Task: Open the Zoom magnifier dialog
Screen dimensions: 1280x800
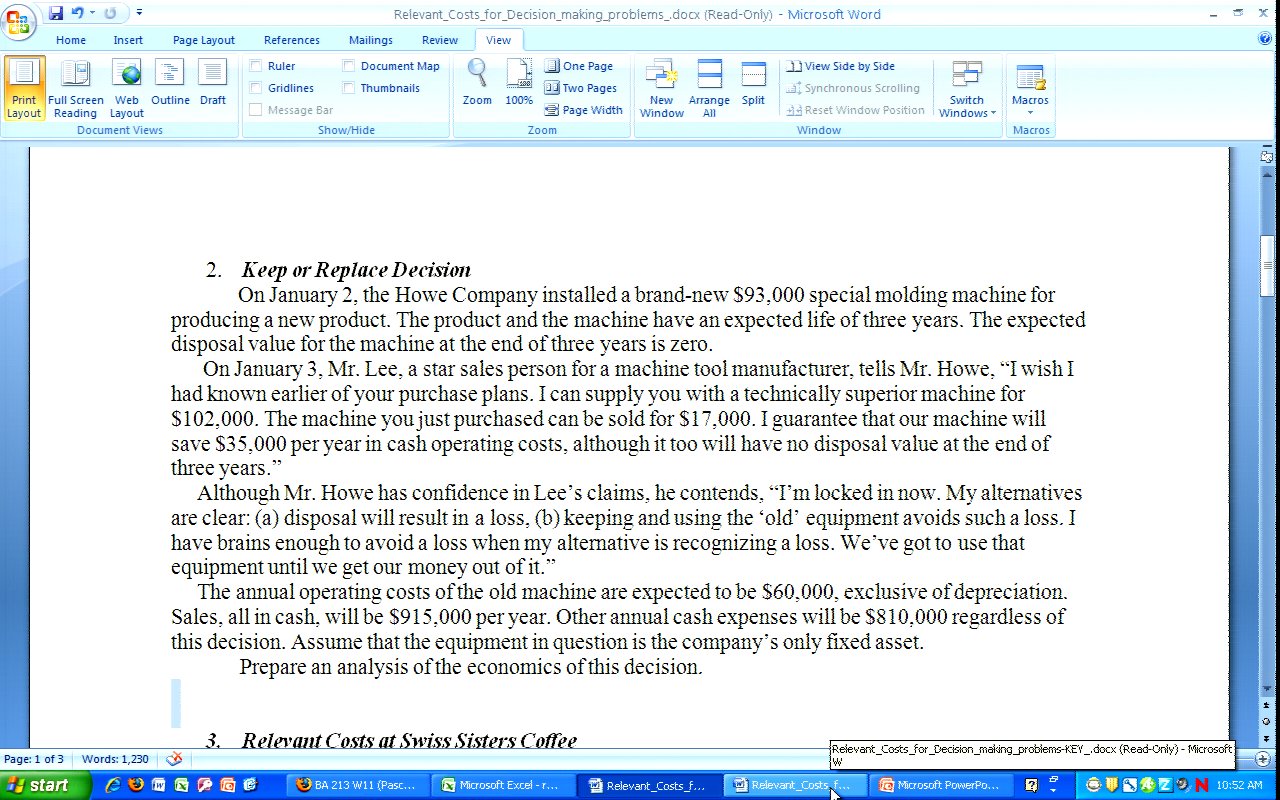Action: click(x=477, y=84)
